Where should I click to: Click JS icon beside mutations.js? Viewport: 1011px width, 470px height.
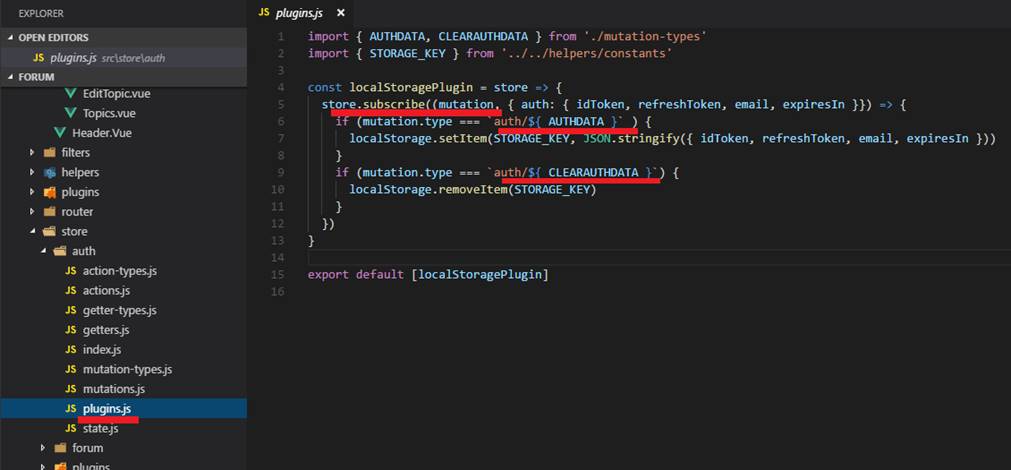point(71,389)
